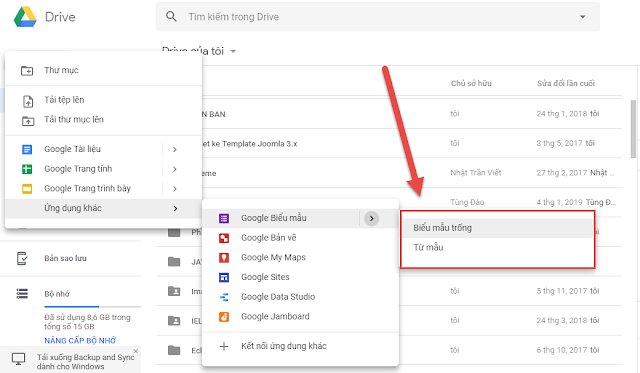Open the search options dropdown arrow

[x=582, y=17]
